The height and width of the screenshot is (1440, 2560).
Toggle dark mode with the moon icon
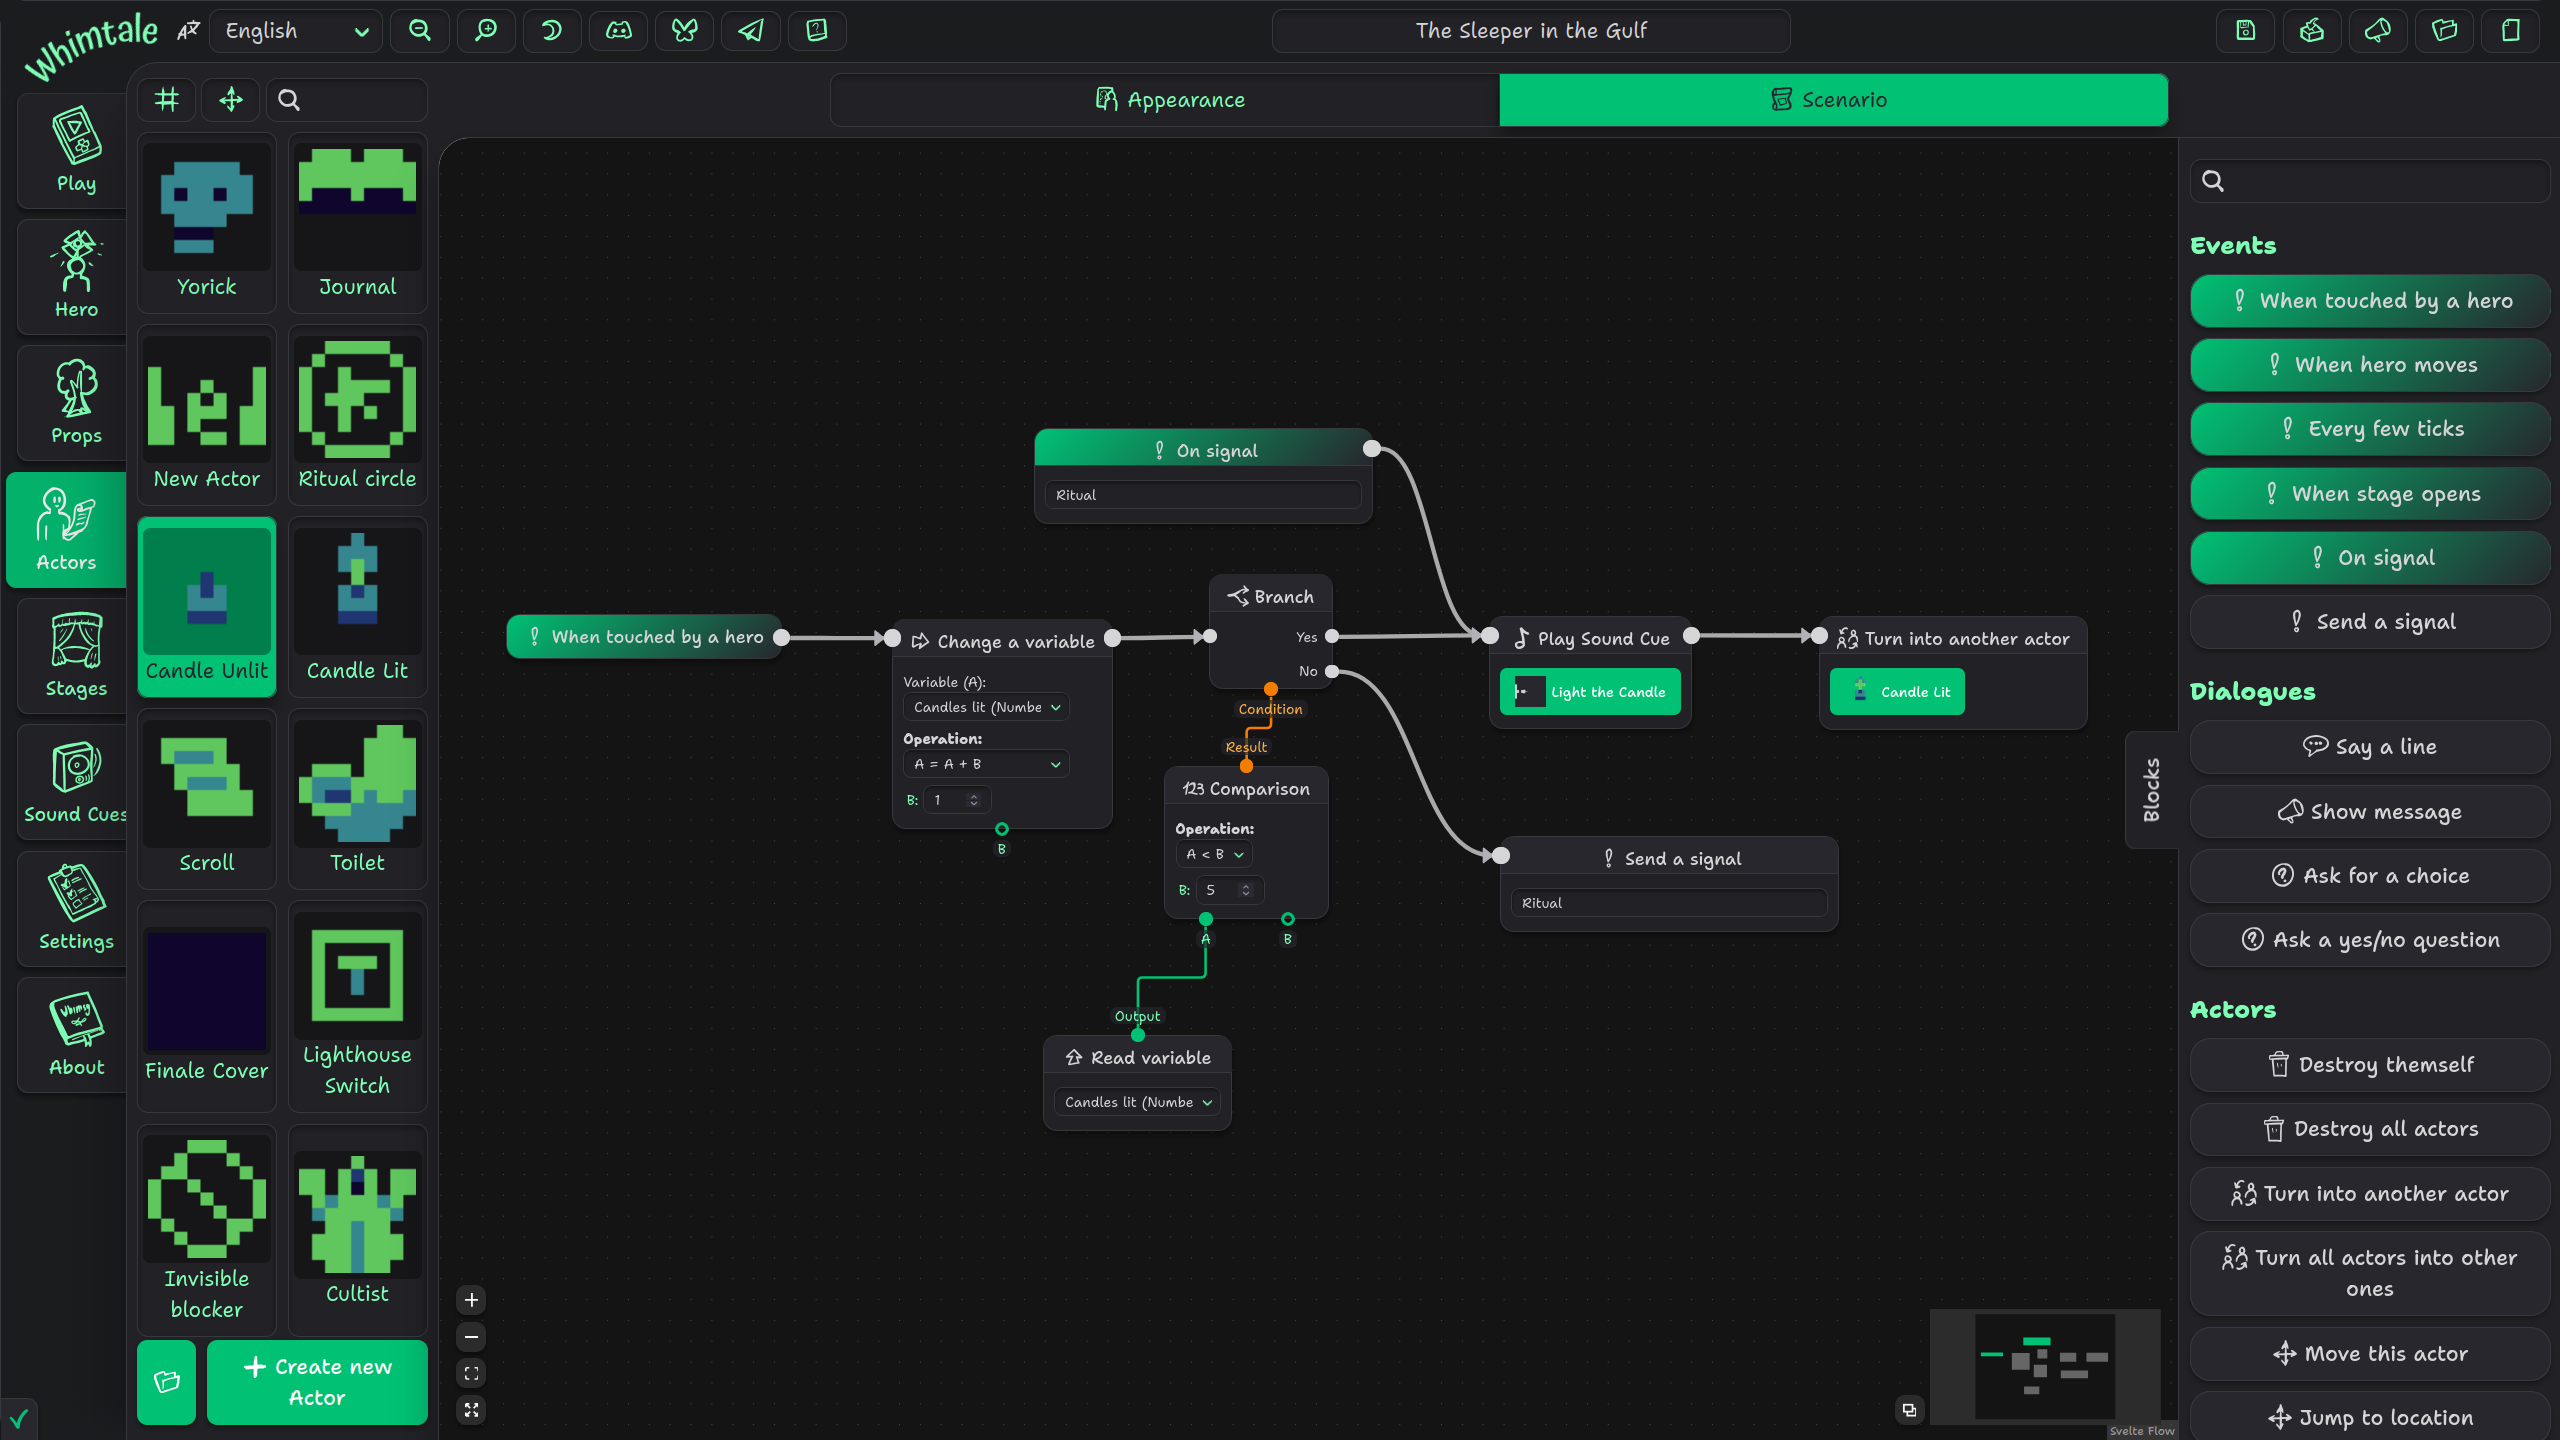pos(551,31)
